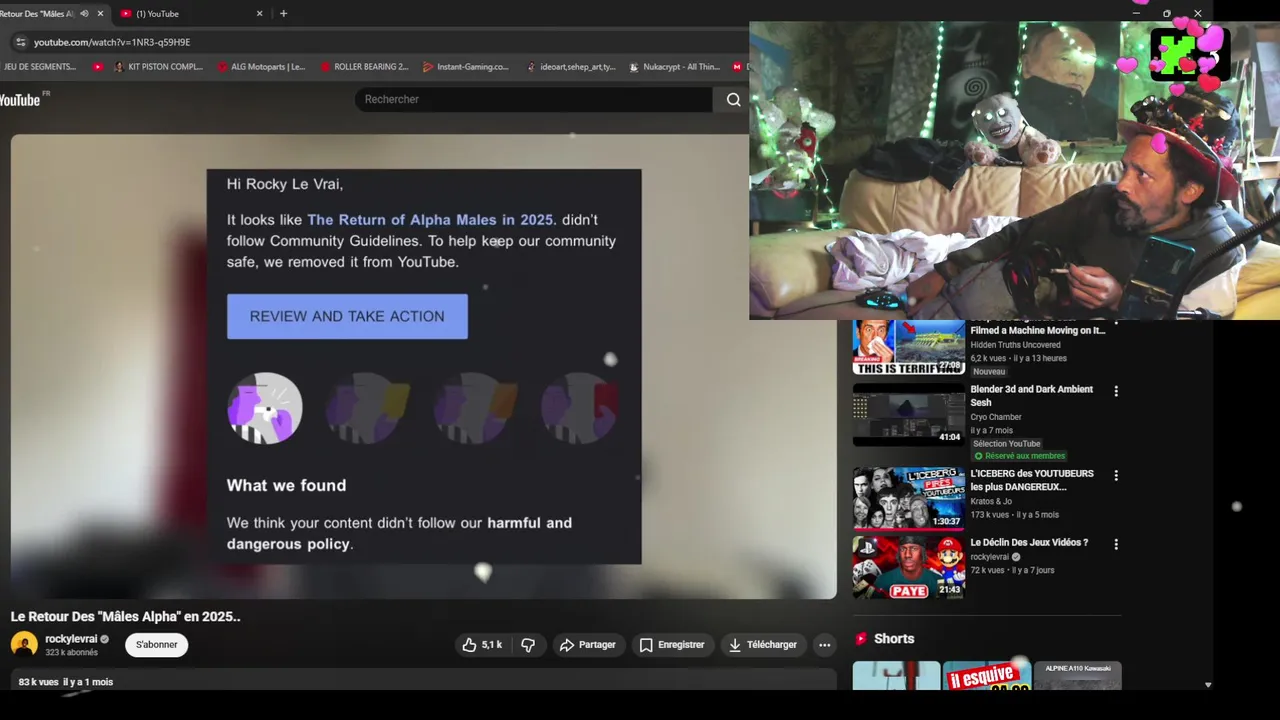The height and width of the screenshot is (720, 1280).
Task: Click the Enregistrer button
Action: [672, 645]
